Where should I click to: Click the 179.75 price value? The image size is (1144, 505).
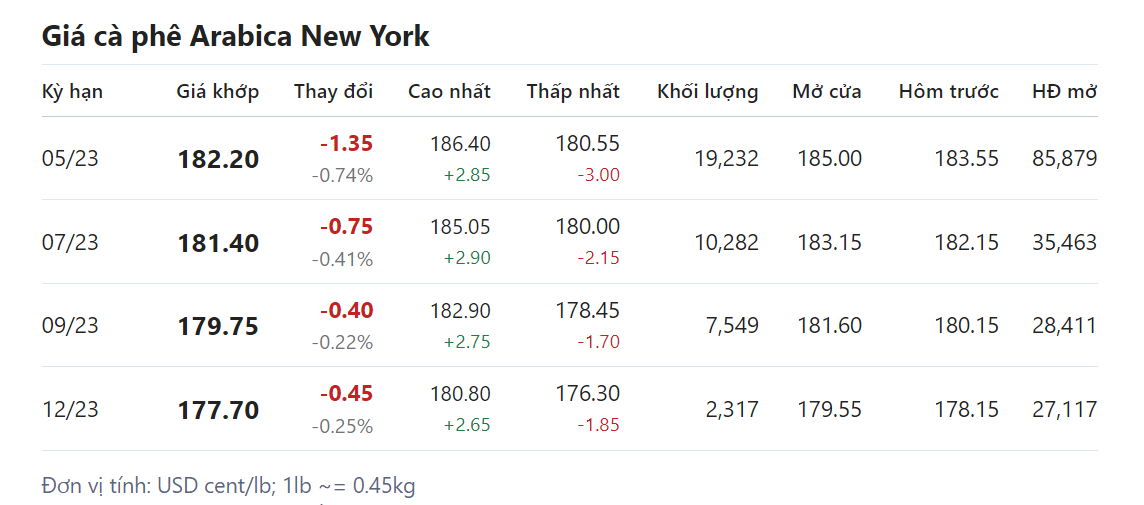coord(218,326)
